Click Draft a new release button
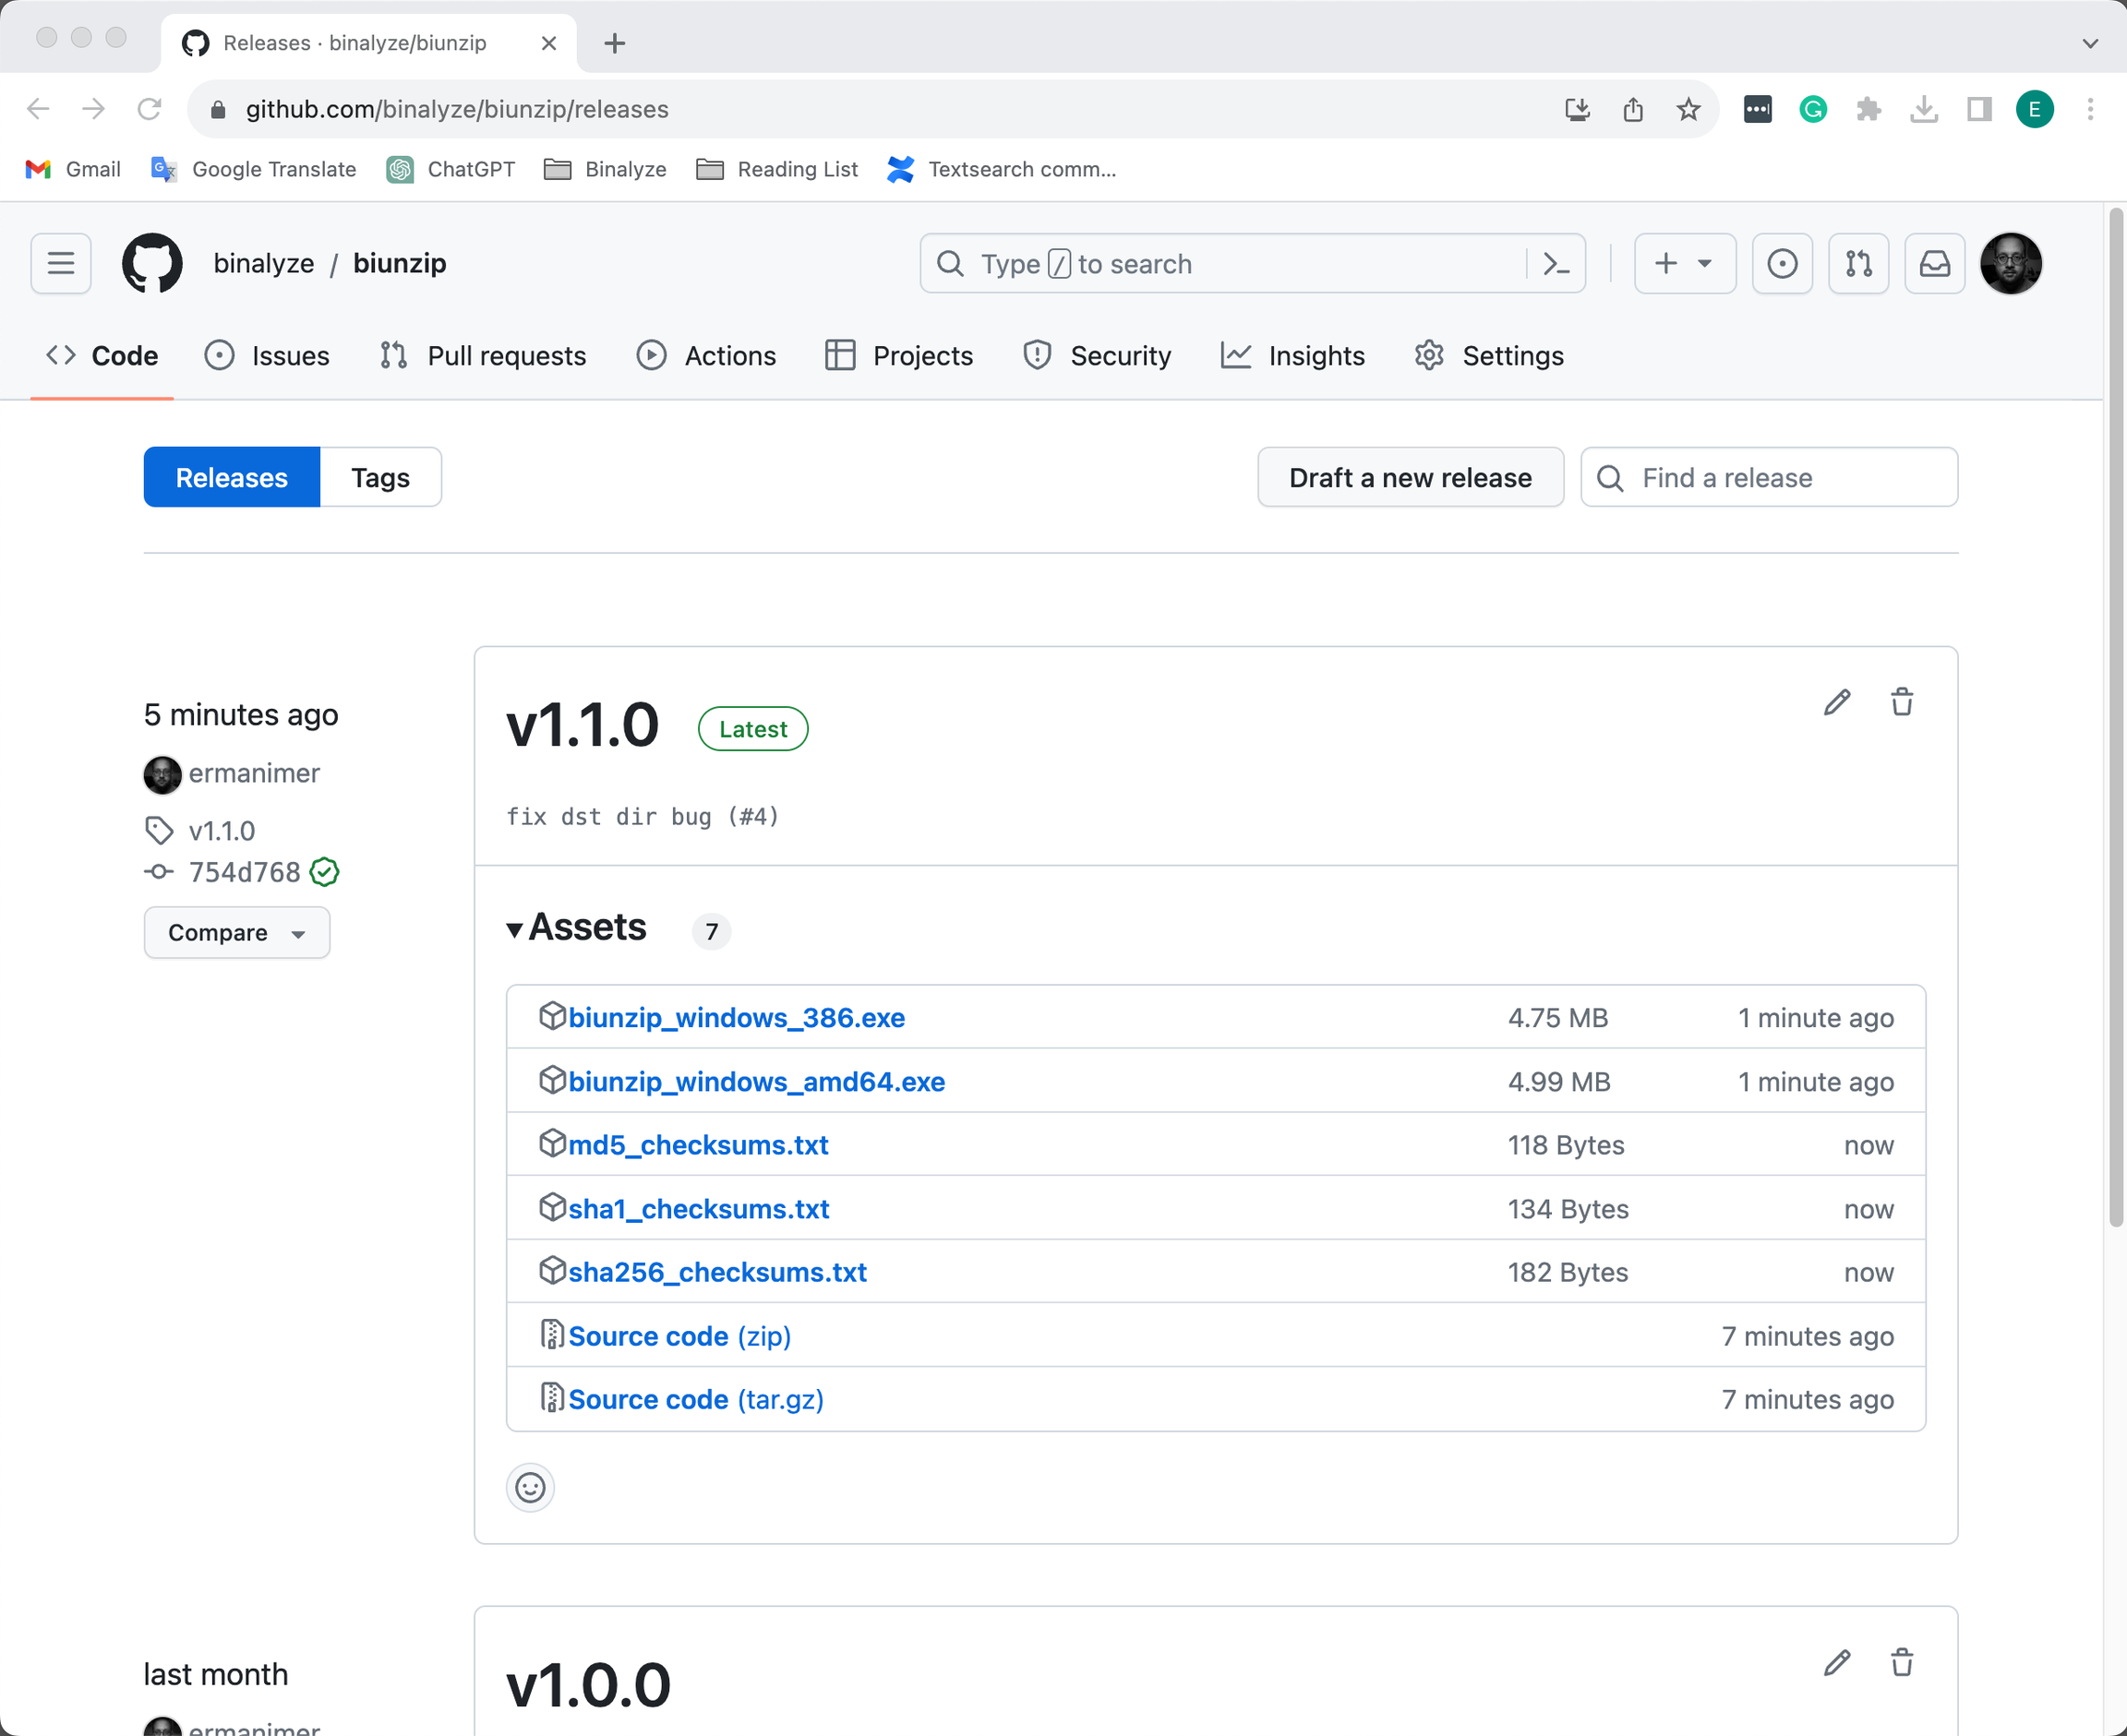This screenshot has width=2127, height=1736. coord(1409,477)
